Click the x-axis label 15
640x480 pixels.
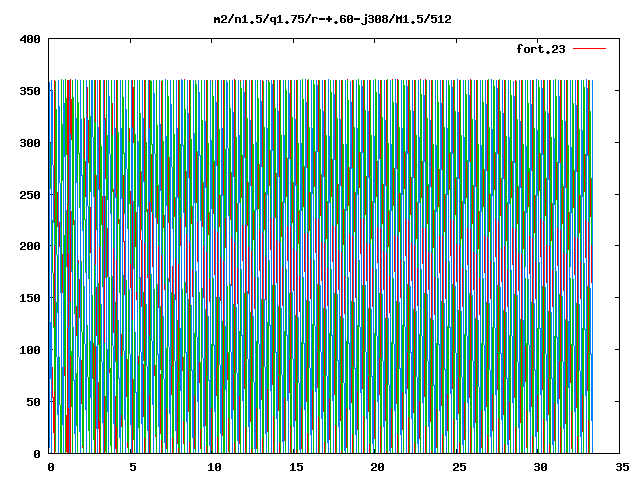(296, 467)
